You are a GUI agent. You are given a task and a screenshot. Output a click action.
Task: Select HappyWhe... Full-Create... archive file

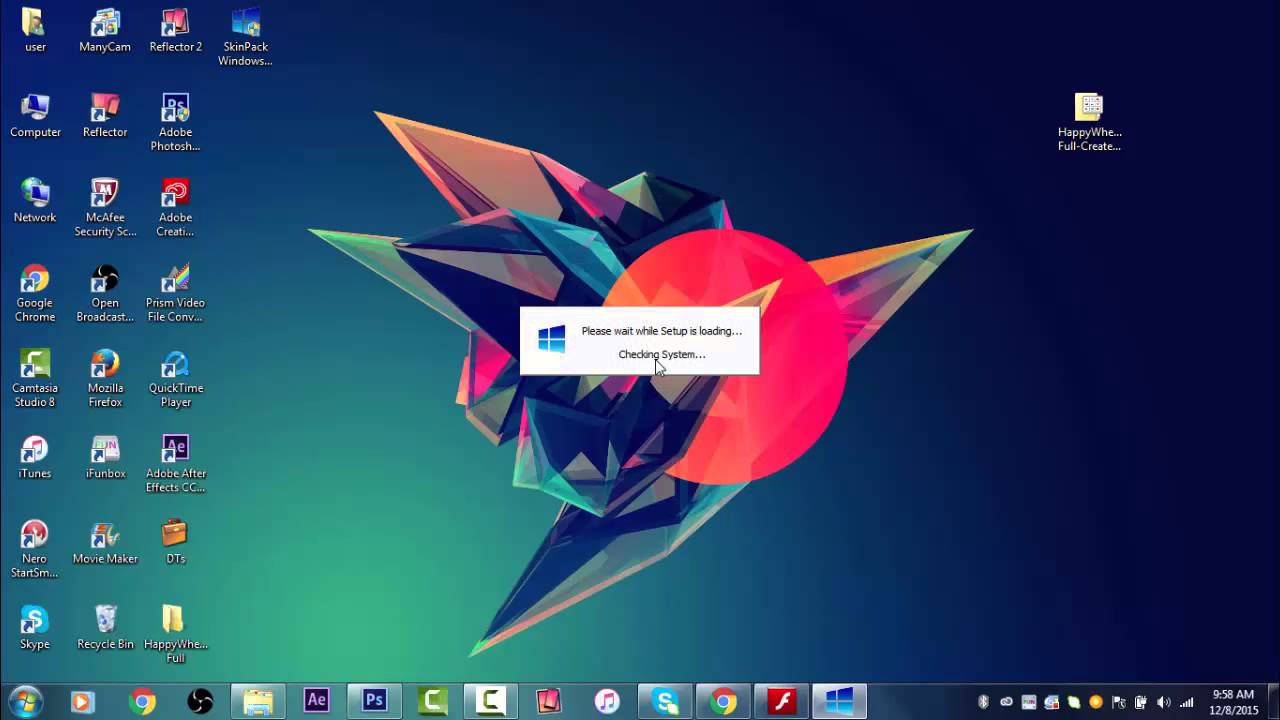(x=1089, y=123)
